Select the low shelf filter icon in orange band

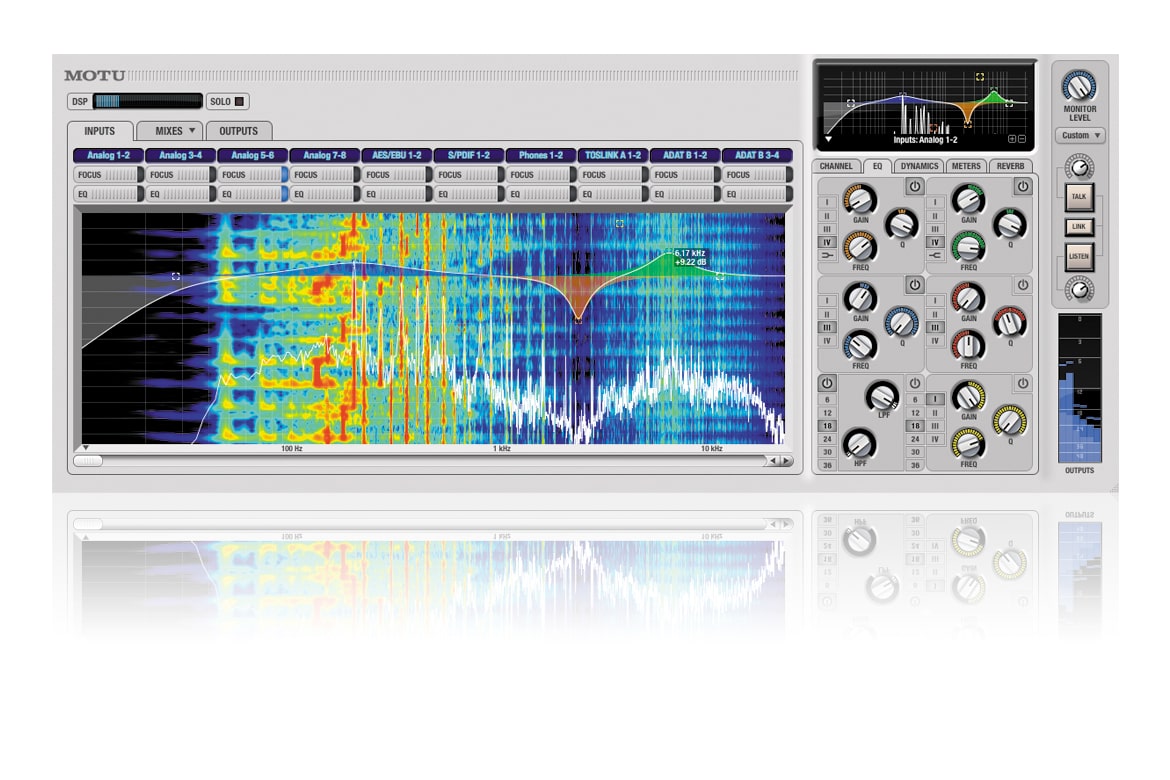tap(827, 256)
